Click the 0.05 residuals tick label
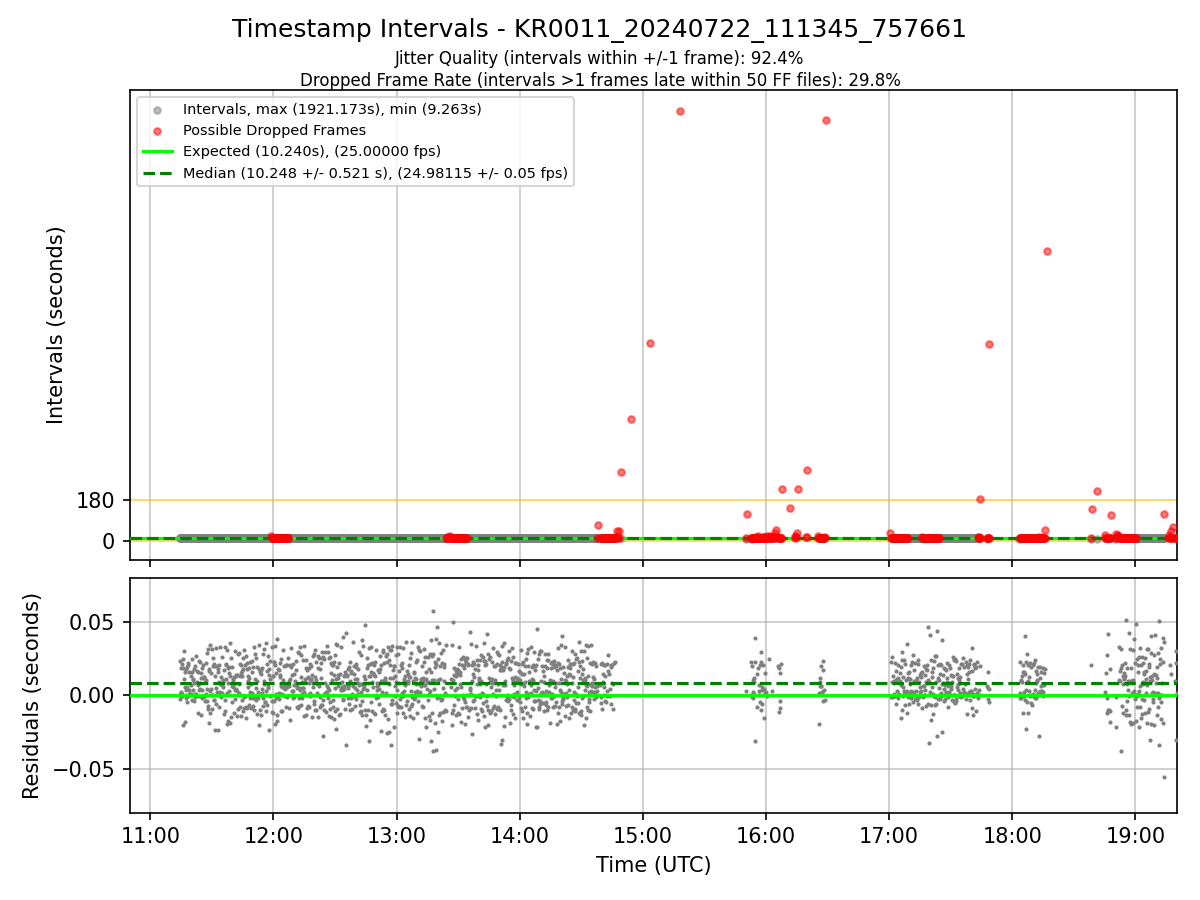 click(x=92, y=622)
